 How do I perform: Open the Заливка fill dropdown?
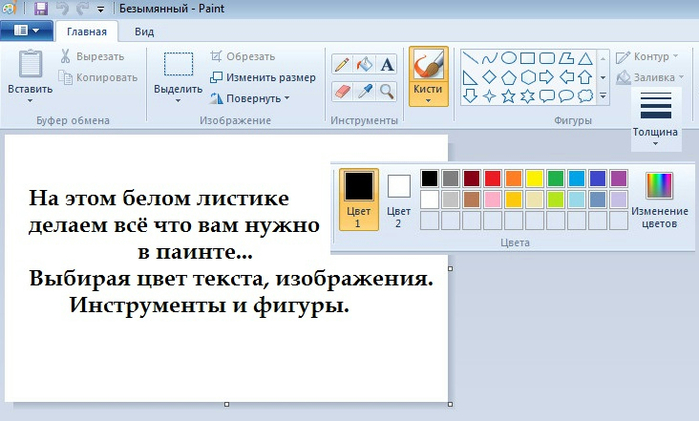point(650,78)
